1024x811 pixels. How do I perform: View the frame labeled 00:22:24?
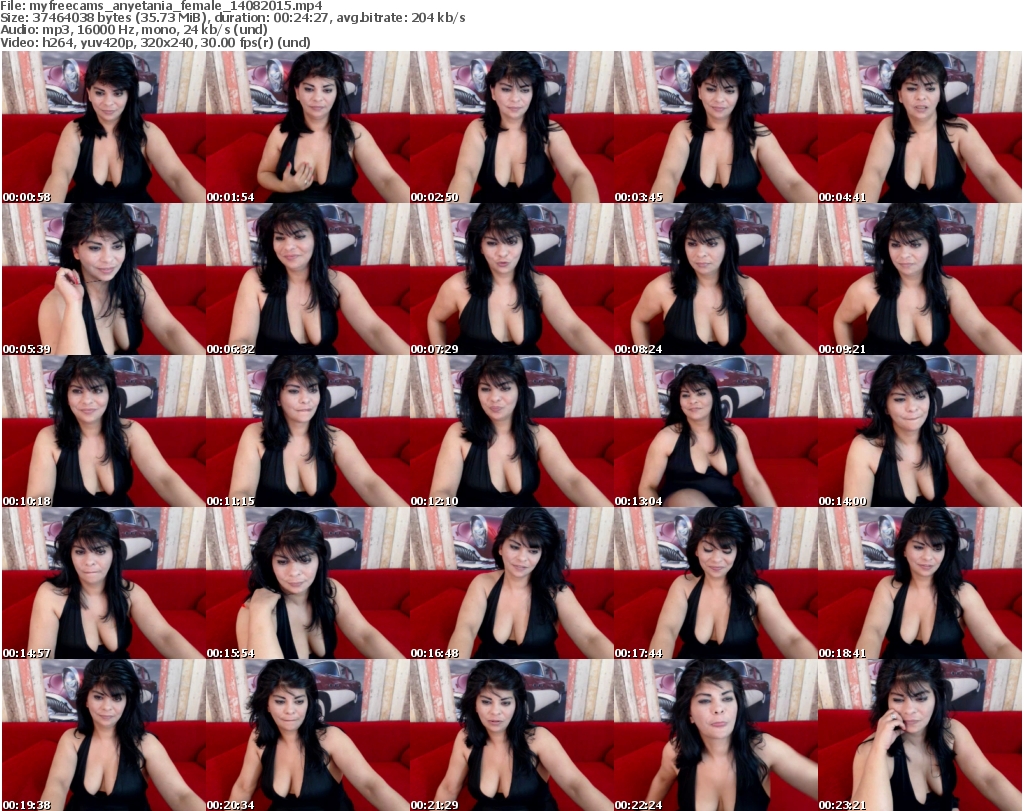point(715,735)
